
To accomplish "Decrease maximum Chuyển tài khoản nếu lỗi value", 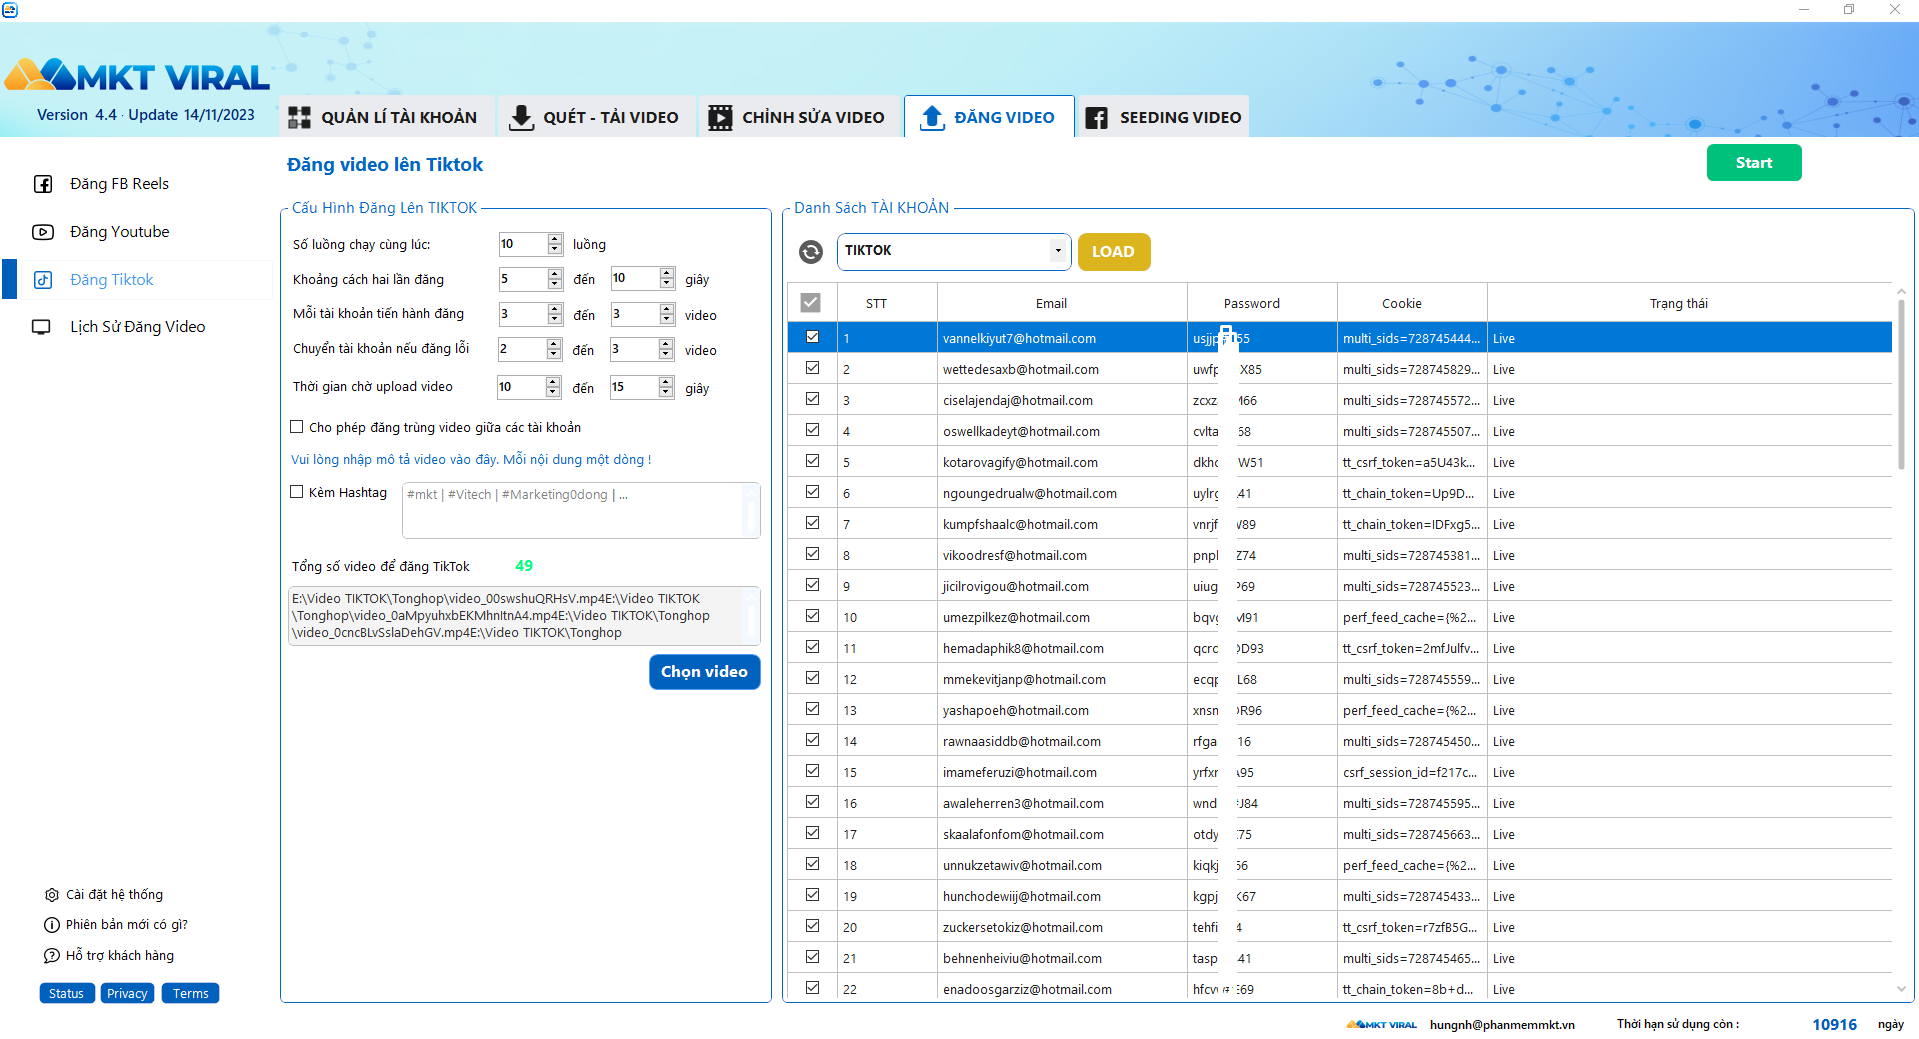I will (667, 354).
